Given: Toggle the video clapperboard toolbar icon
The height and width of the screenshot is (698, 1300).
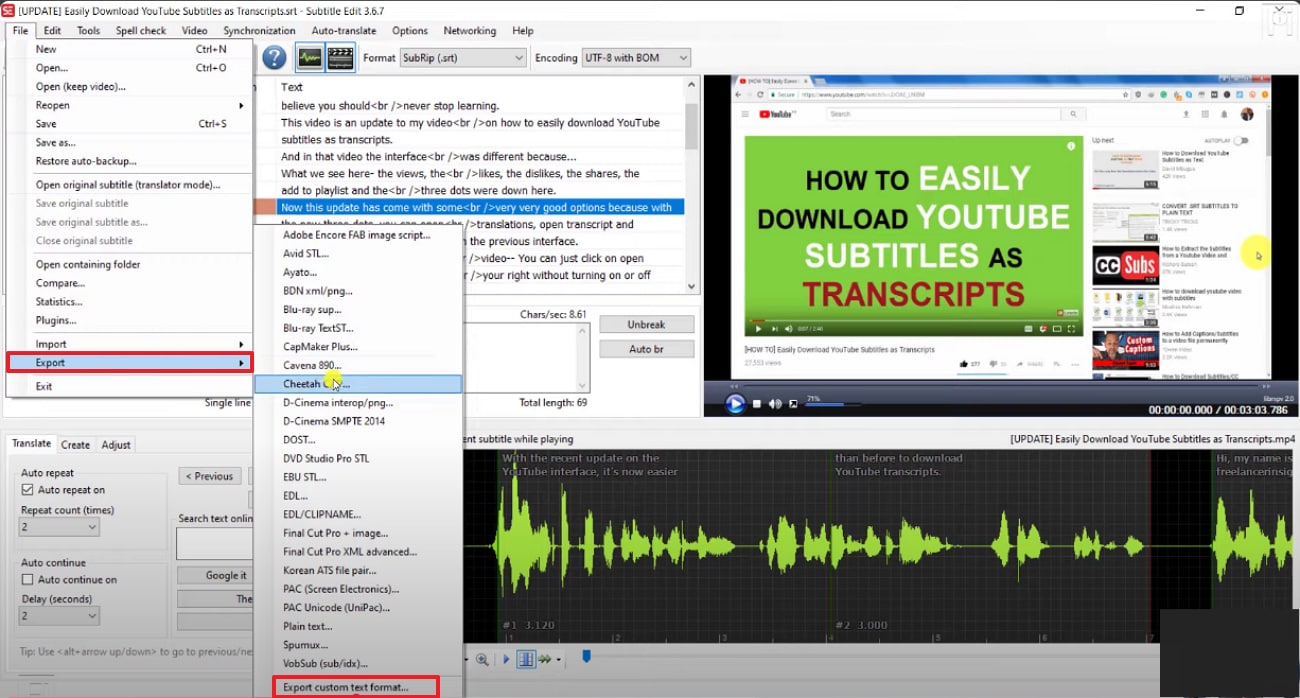Looking at the screenshot, I should pos(341,58).
